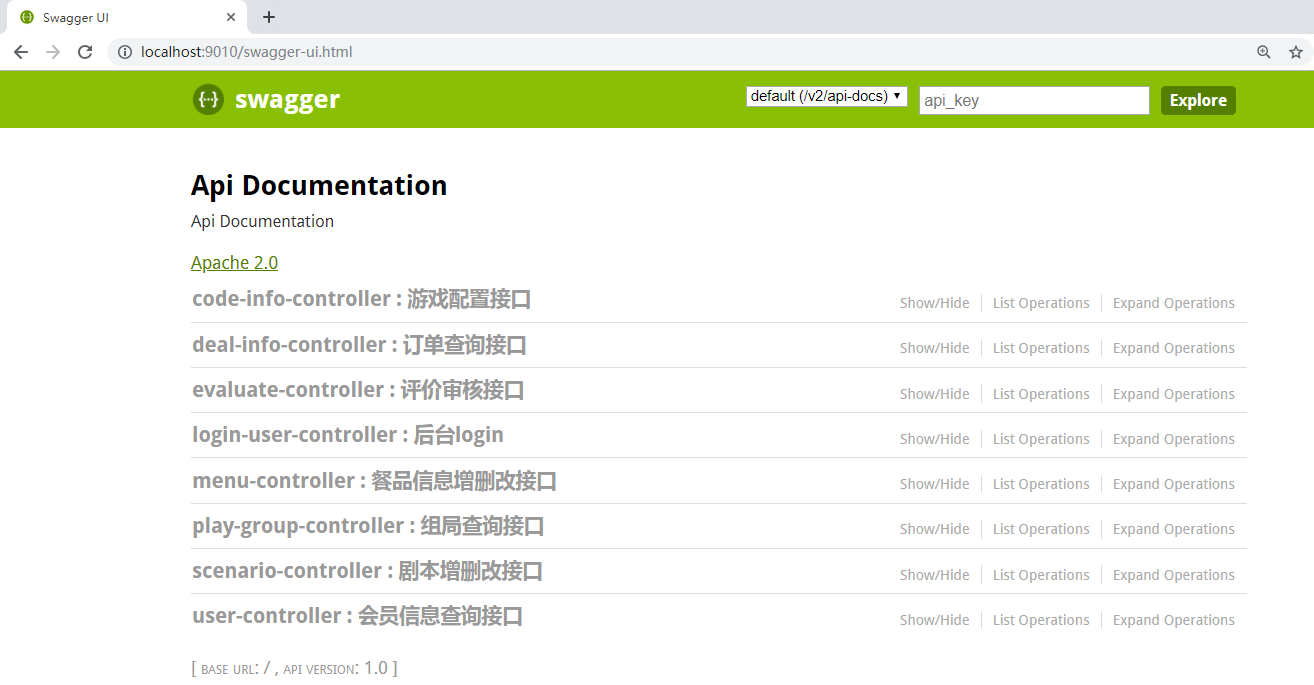The image size is (1314, 685).
Task: List Operations for play-group-controller
Action: [x=1041, y=529]
